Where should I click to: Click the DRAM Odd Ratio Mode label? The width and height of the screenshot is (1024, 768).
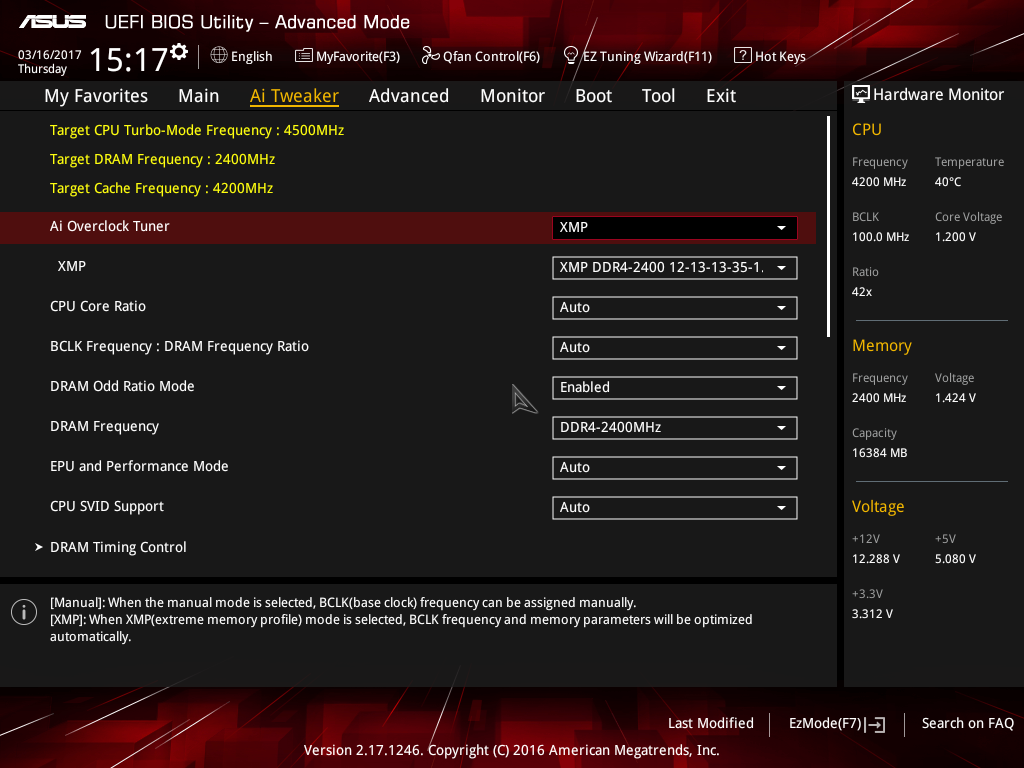[x=122, y=386]
